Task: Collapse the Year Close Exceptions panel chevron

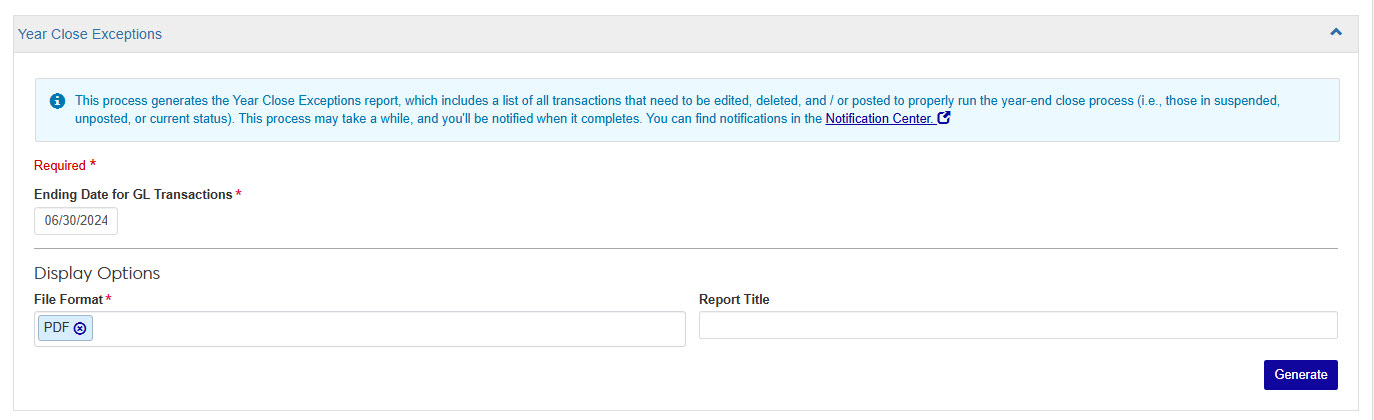Action: tap(1335, 32)
